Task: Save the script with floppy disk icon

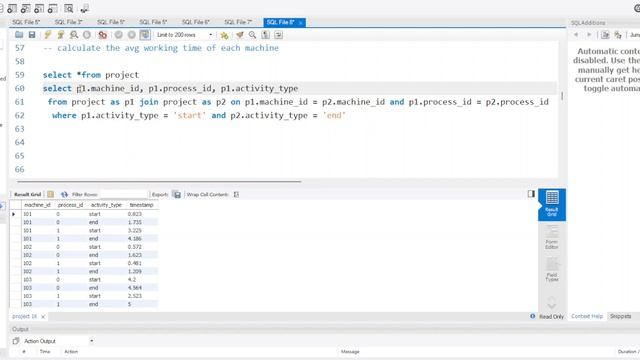Action: point(32,35)
